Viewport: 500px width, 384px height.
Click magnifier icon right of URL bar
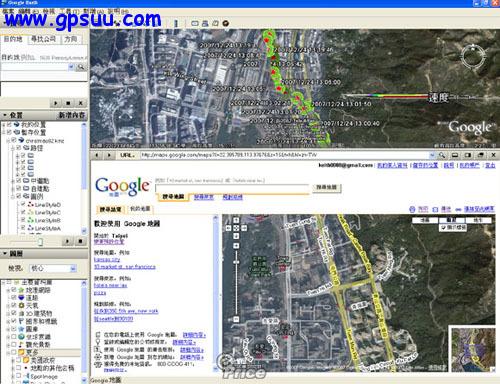[x=442, y=155]
